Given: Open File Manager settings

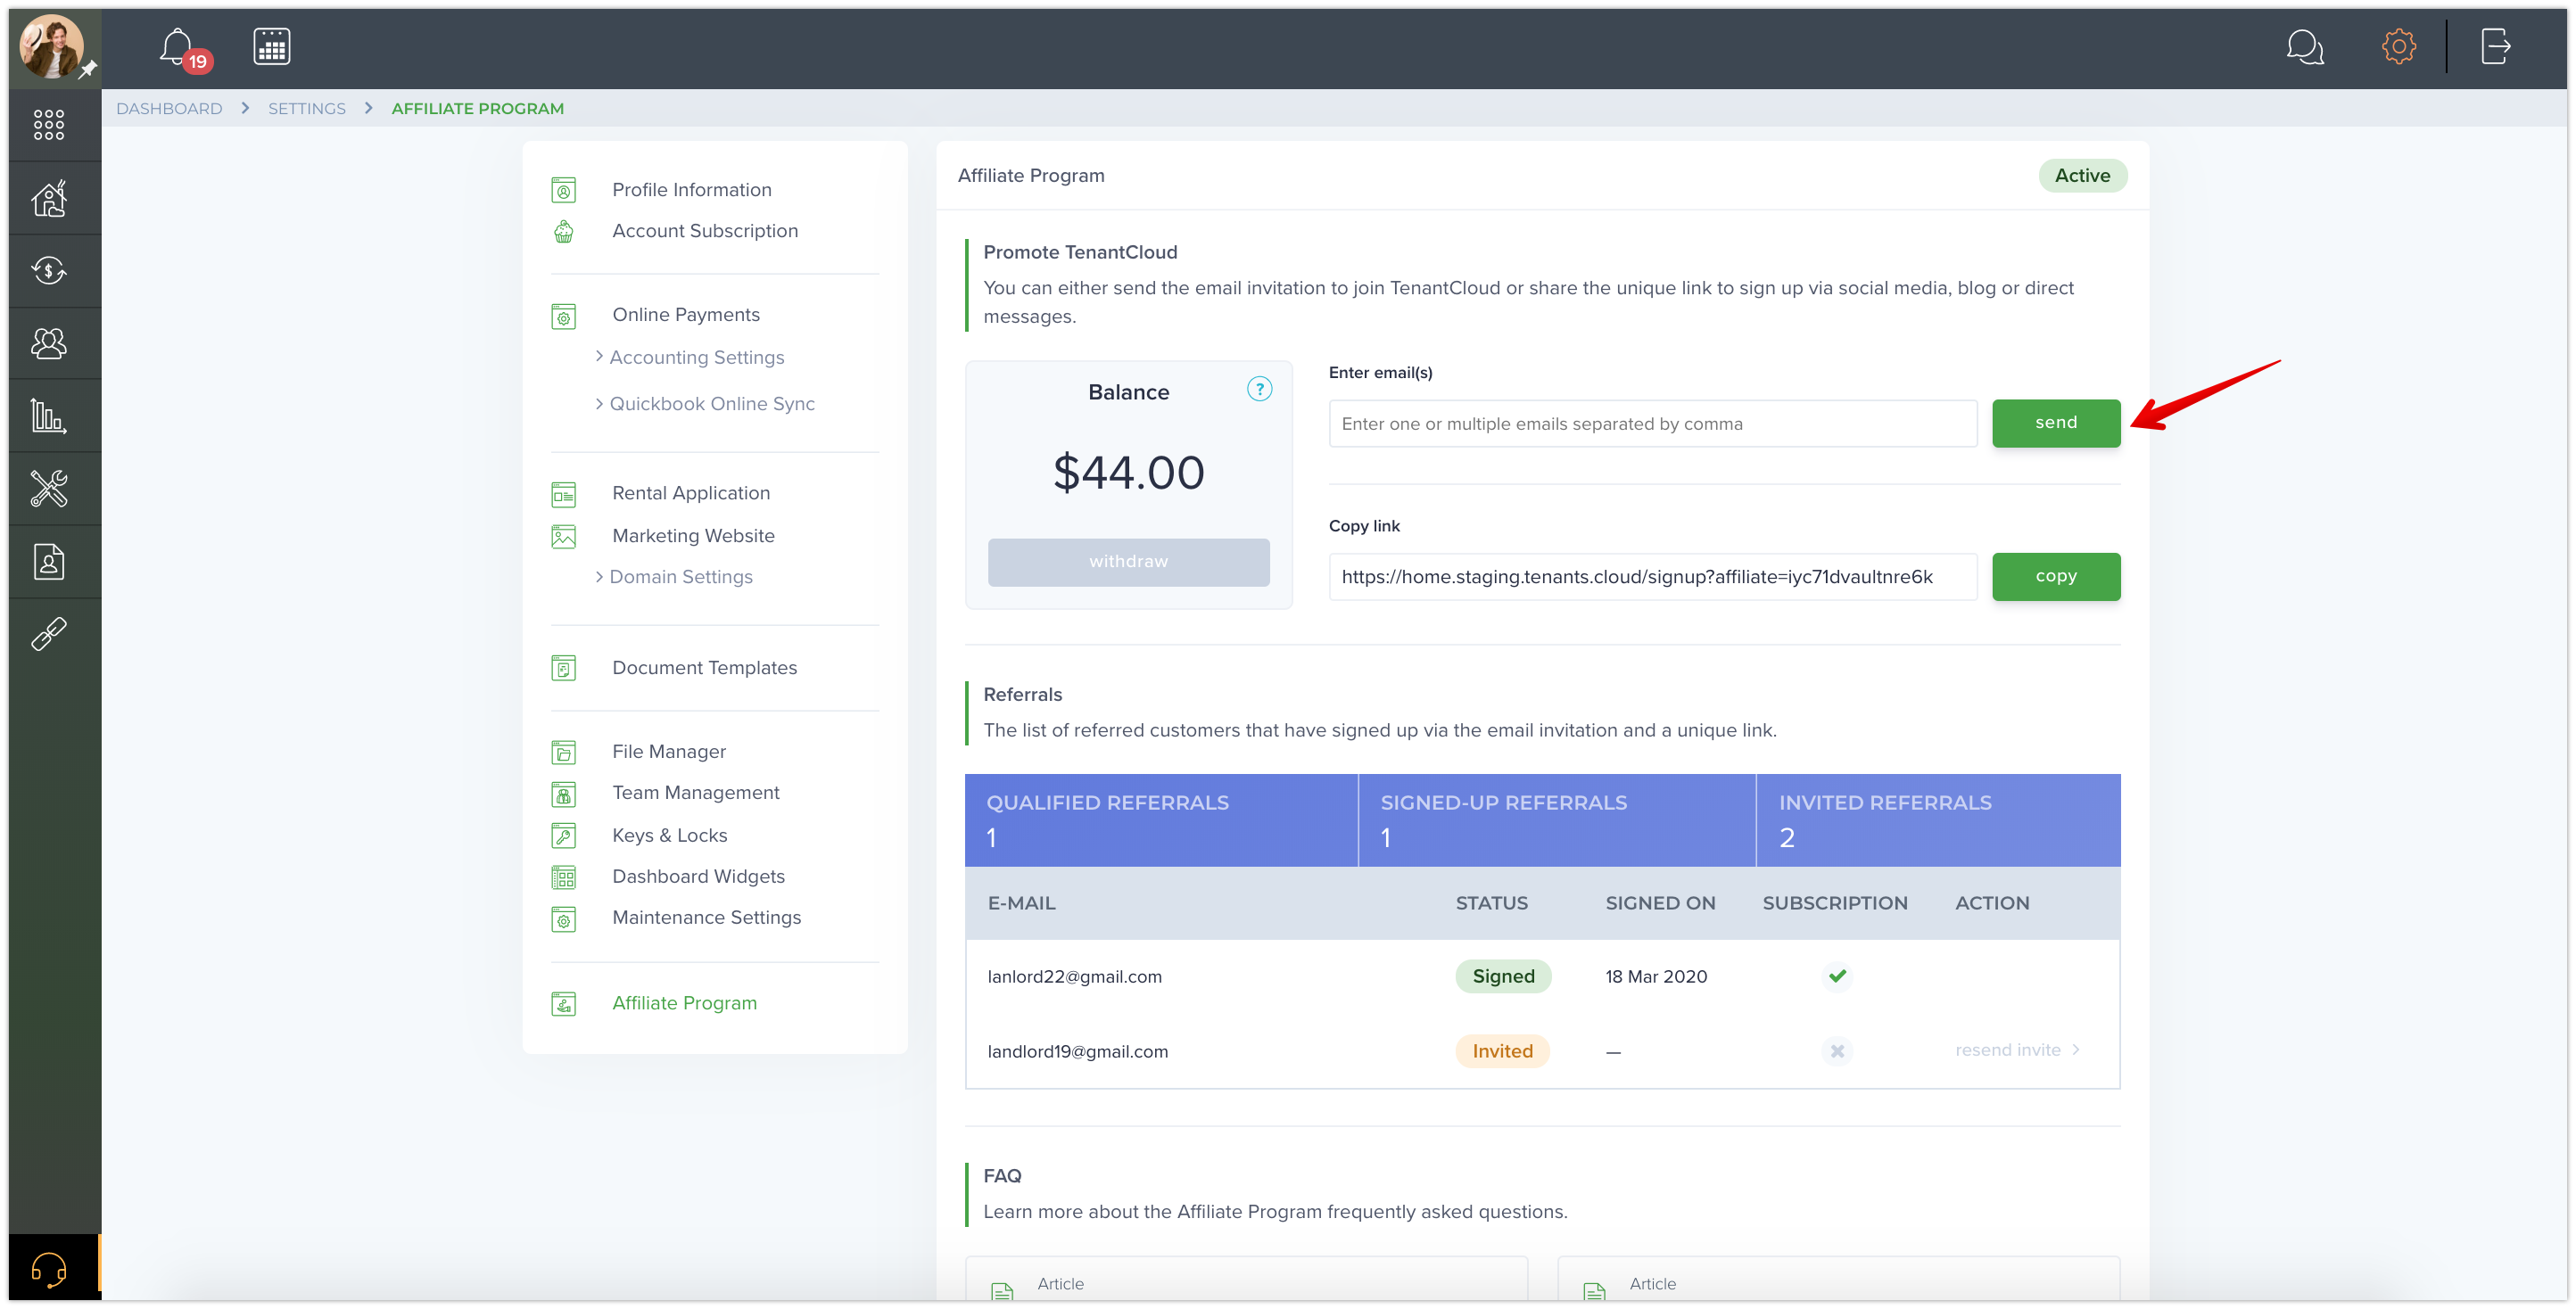Looking at the screenshot, I should 669,752.
